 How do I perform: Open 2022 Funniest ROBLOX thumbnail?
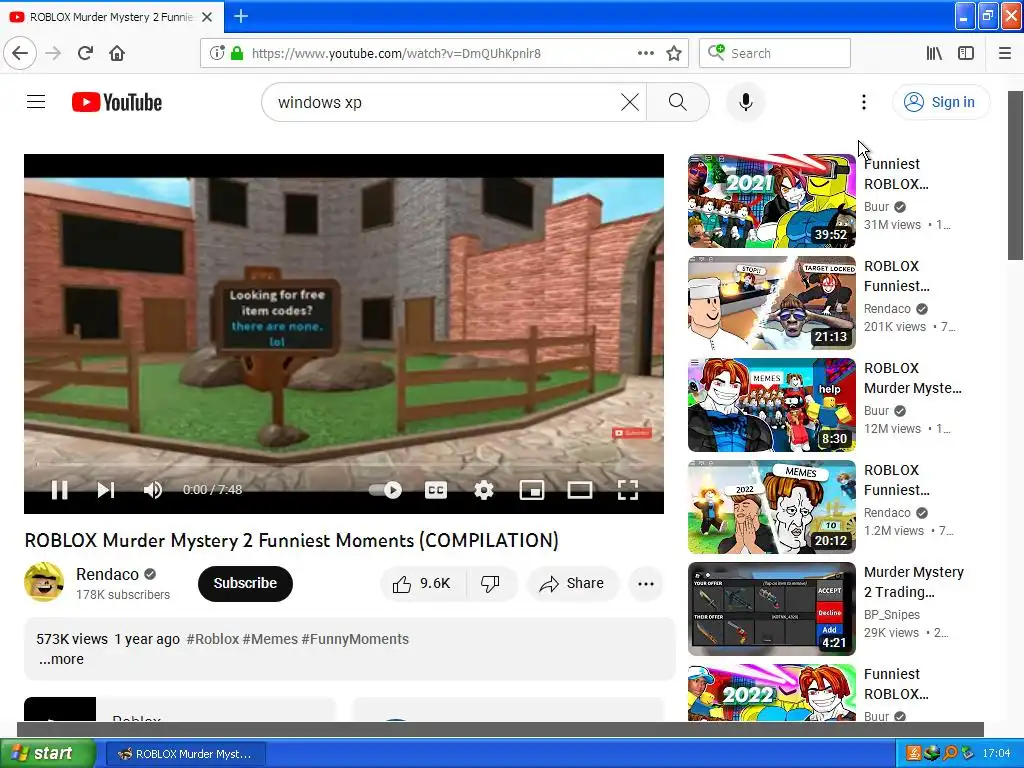coord(771,692)
